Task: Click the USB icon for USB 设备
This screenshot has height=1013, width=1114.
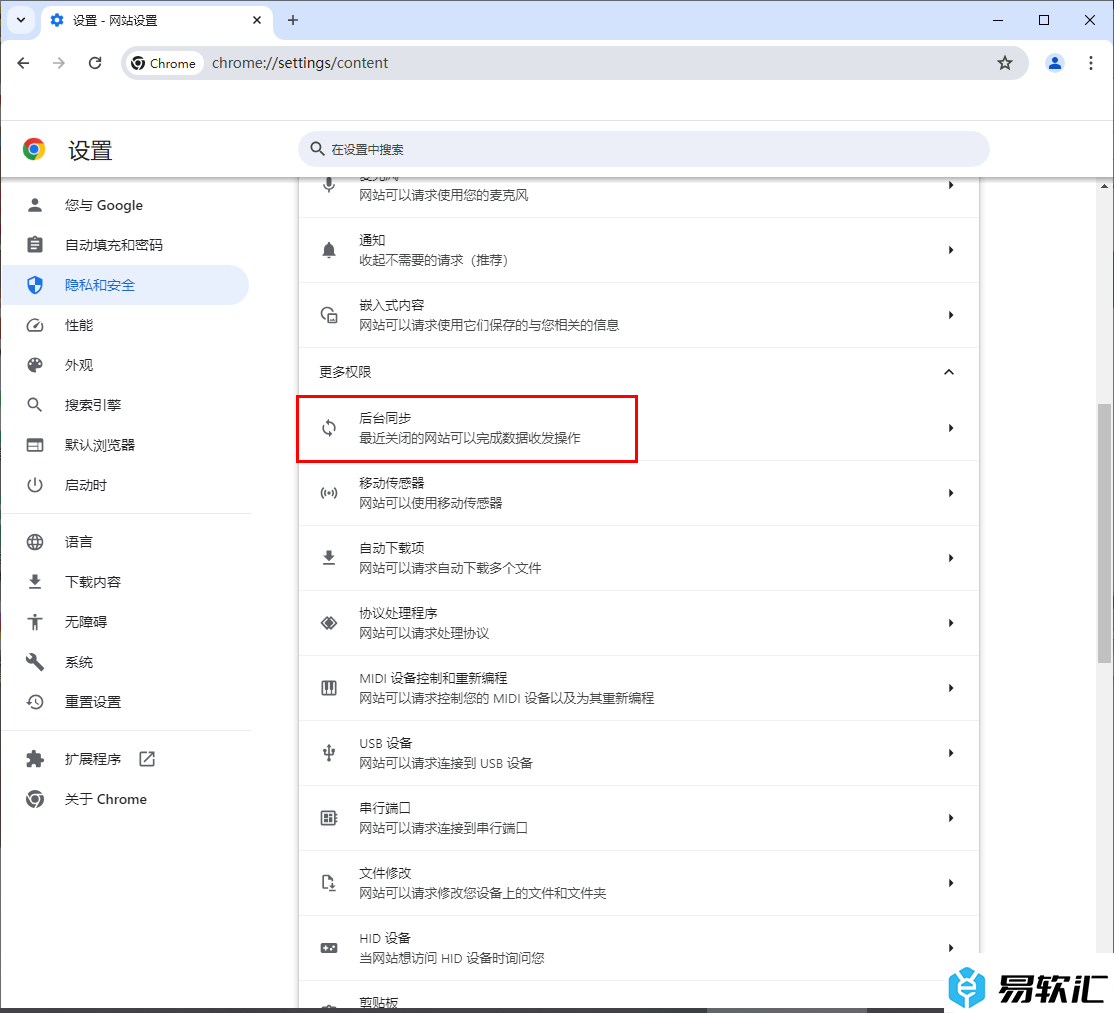Action: click(329, 753)
